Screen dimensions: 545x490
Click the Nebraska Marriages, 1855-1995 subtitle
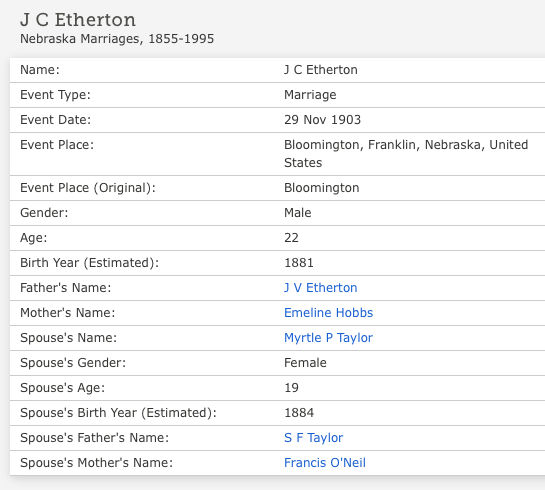(x=117, y=39)
